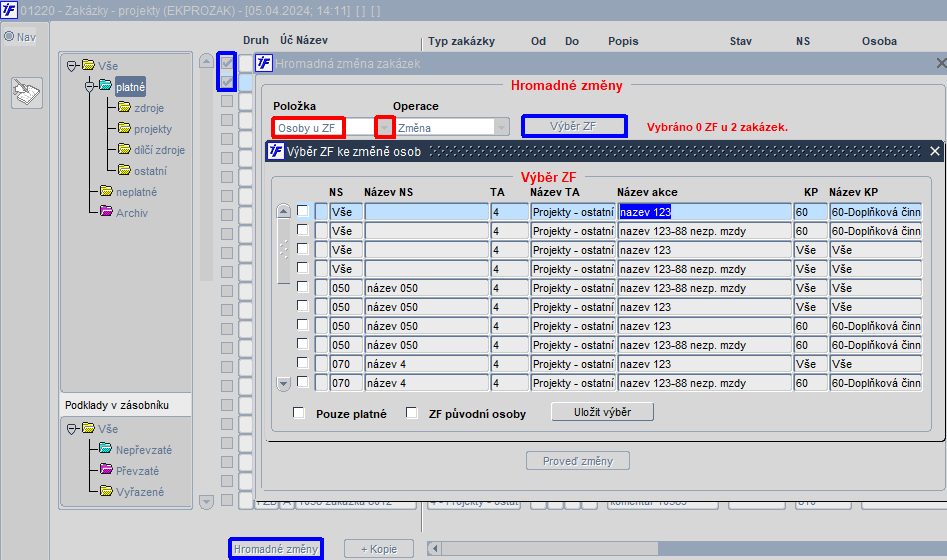Open the Položka dropdown arrow
Screen dimensions: 947x560
pos(385,127)
